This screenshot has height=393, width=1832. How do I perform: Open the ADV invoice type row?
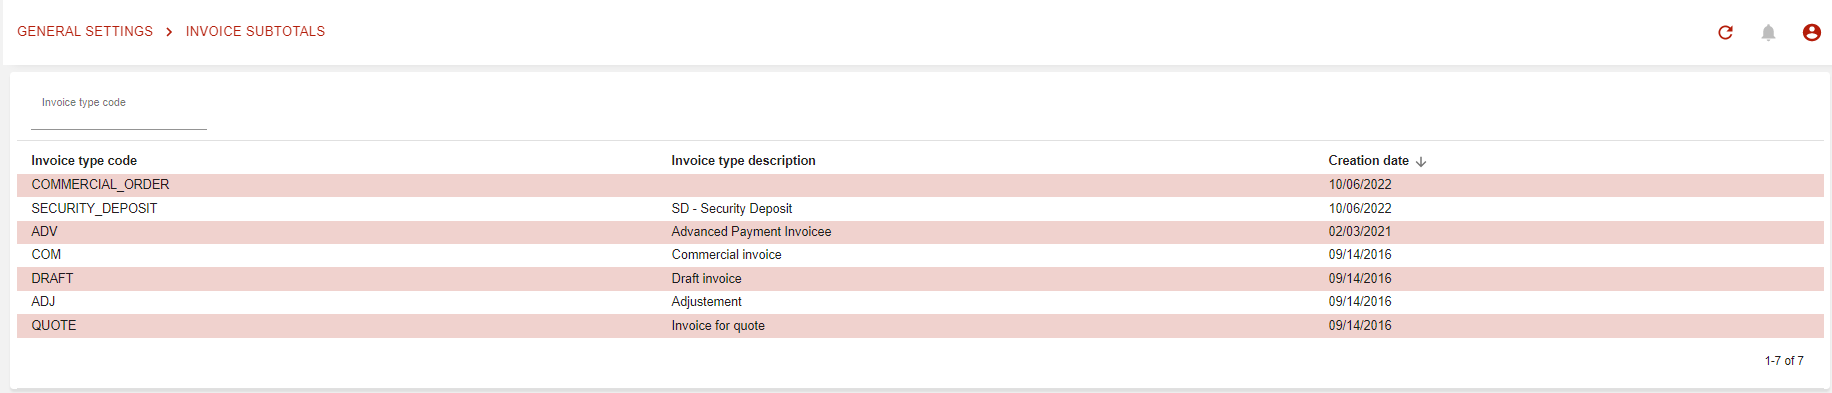click(920, 232)
